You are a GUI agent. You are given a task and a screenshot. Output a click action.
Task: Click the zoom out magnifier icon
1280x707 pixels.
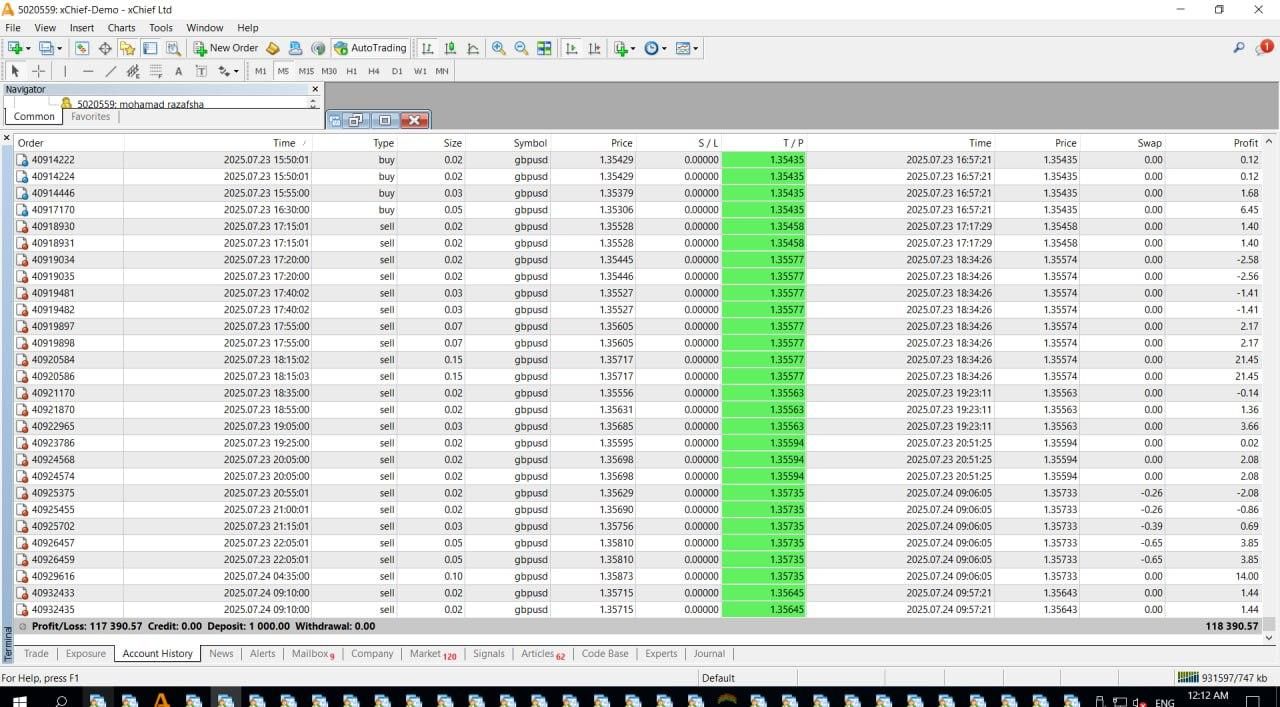point(521,48)
